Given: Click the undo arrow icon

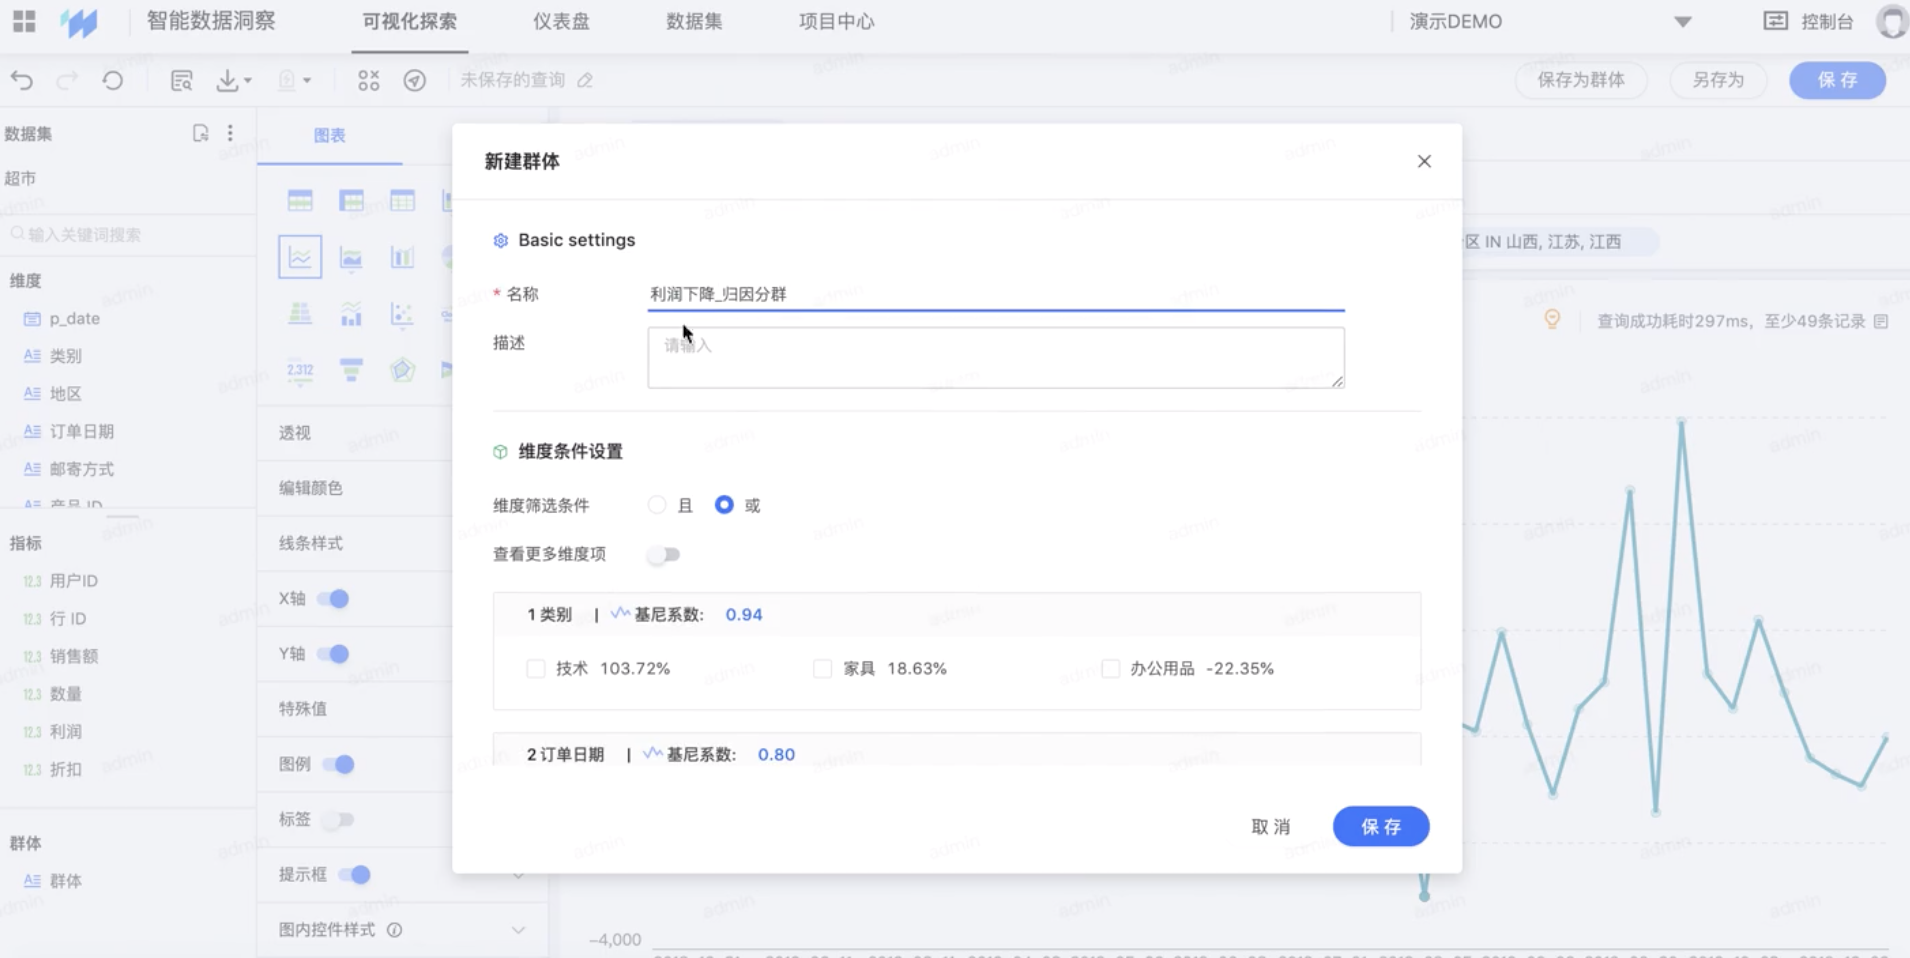Looking at the screenshot, I should coord(22,81).
